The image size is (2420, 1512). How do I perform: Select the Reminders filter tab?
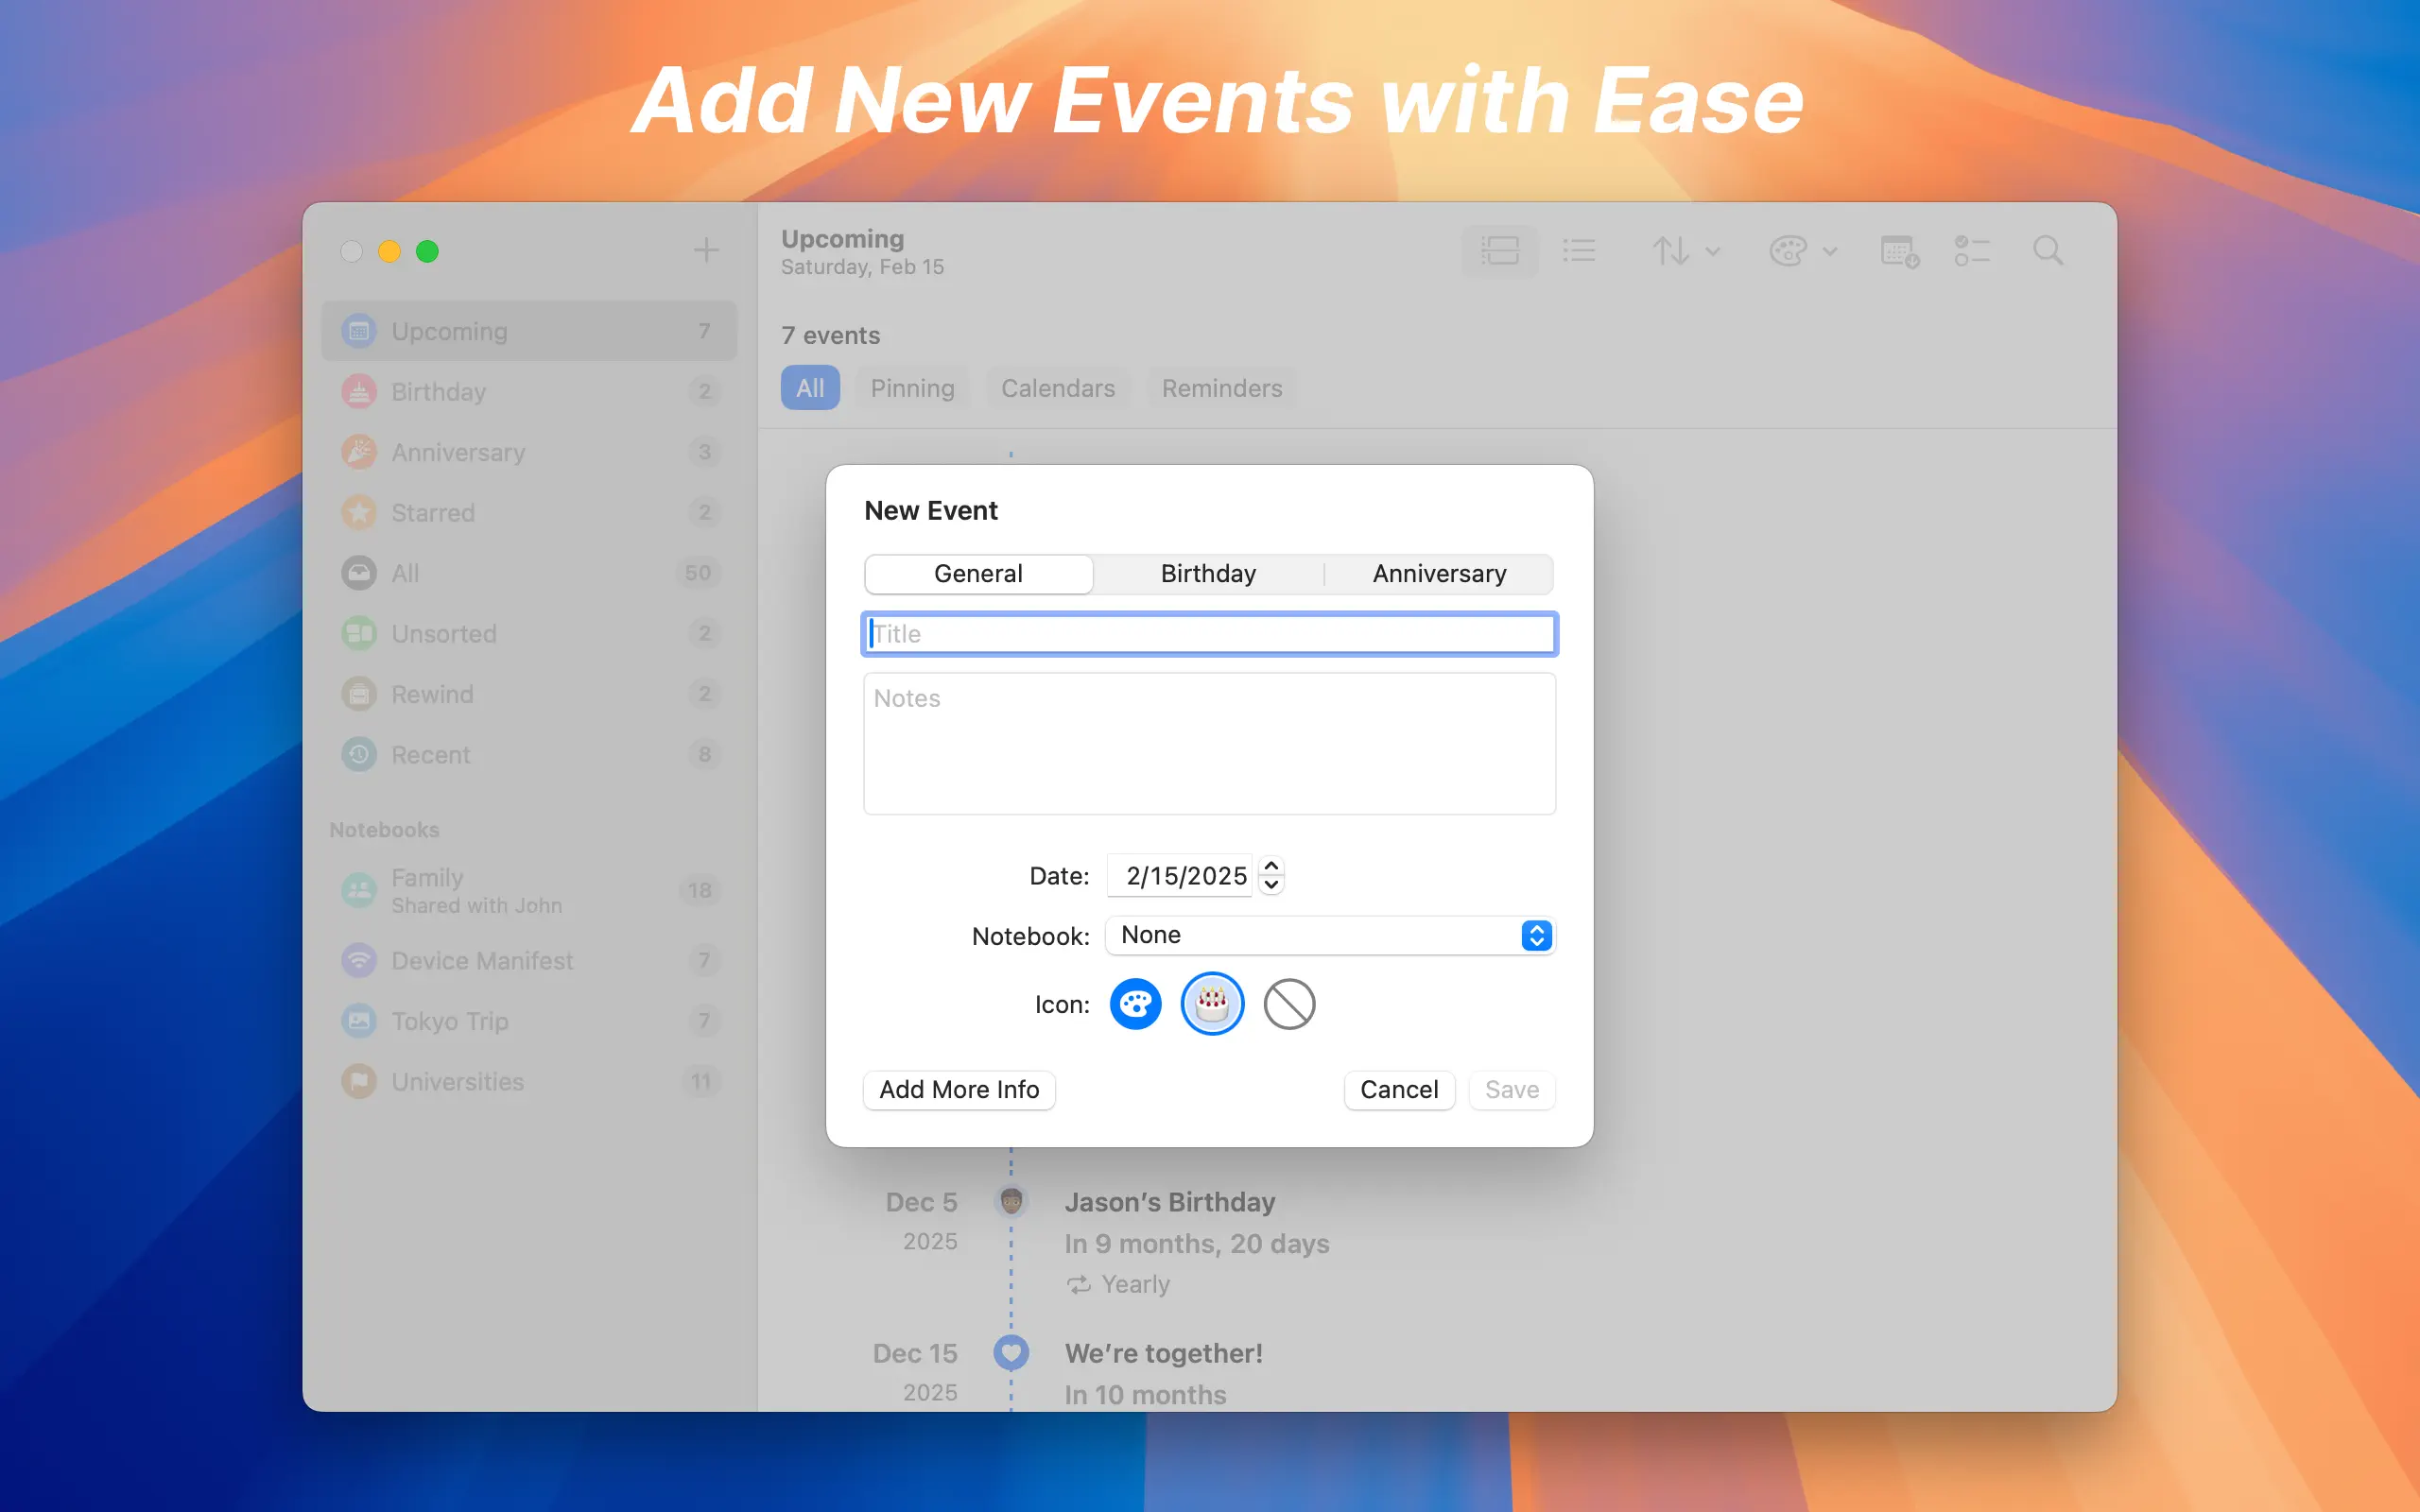click(x=1221, y=388)
